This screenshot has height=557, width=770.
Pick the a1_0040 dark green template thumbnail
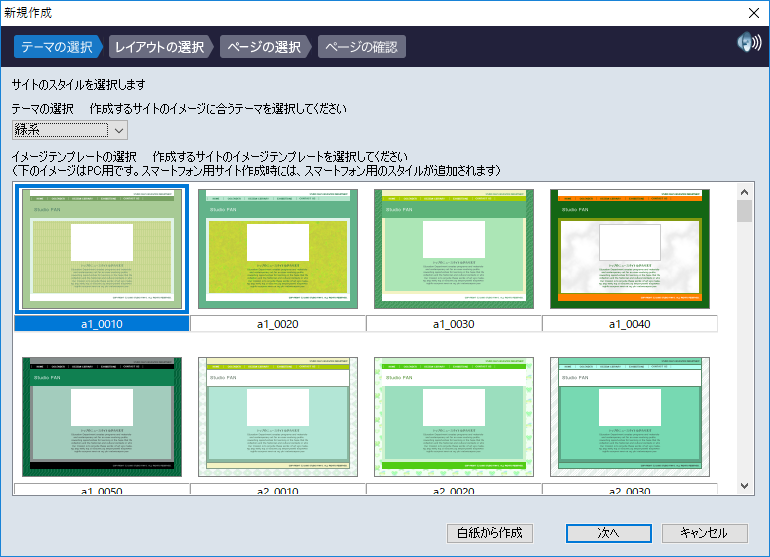tap(629, 248)
